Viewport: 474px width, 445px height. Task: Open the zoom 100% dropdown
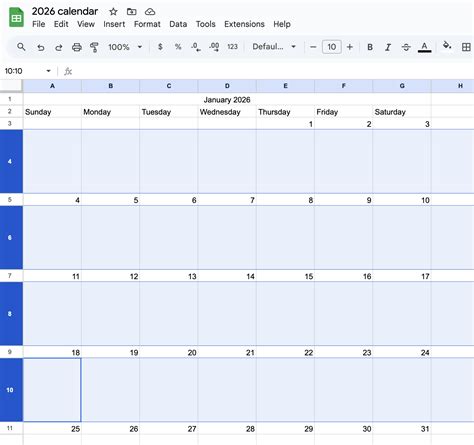point(125,47)
